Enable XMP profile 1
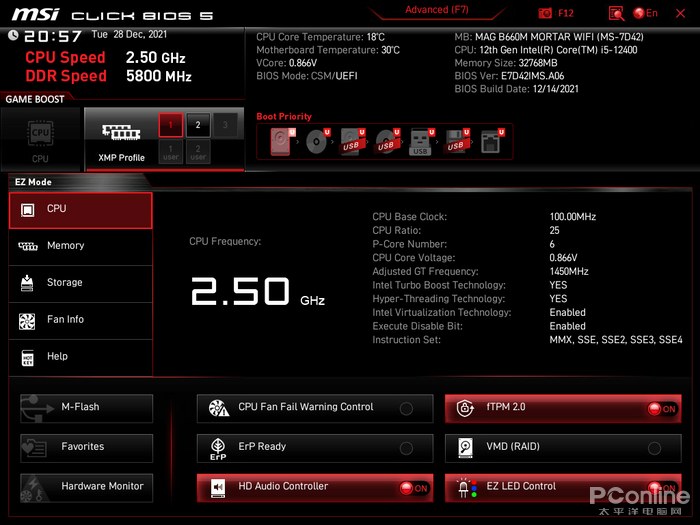The width and height of the screenshot is (700, 525). [171, 125]
